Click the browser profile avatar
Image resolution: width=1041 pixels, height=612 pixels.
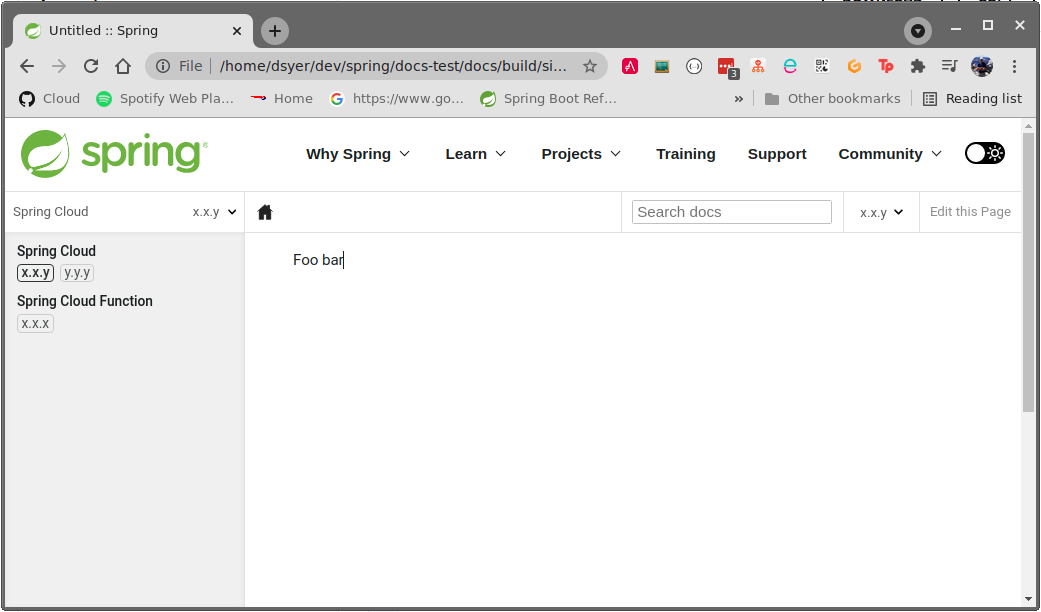click(x=982, y=66)
